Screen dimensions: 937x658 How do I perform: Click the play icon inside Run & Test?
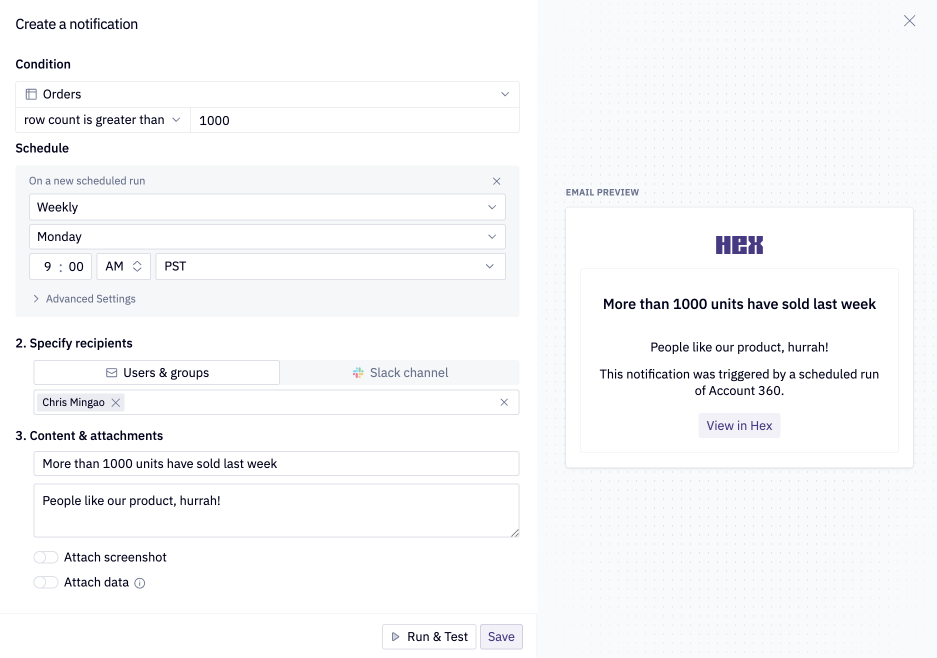394,636
